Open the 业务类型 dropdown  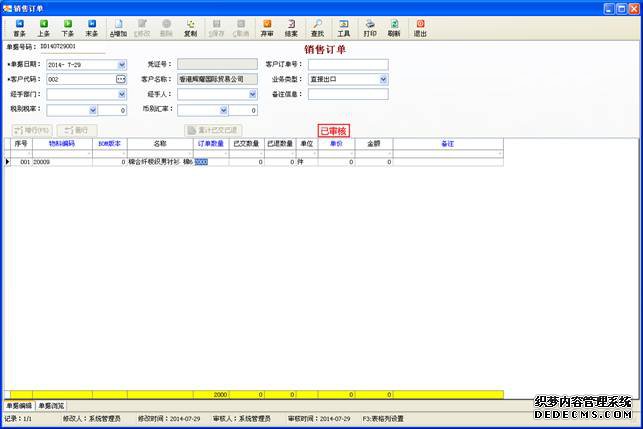tap(383, 79)
